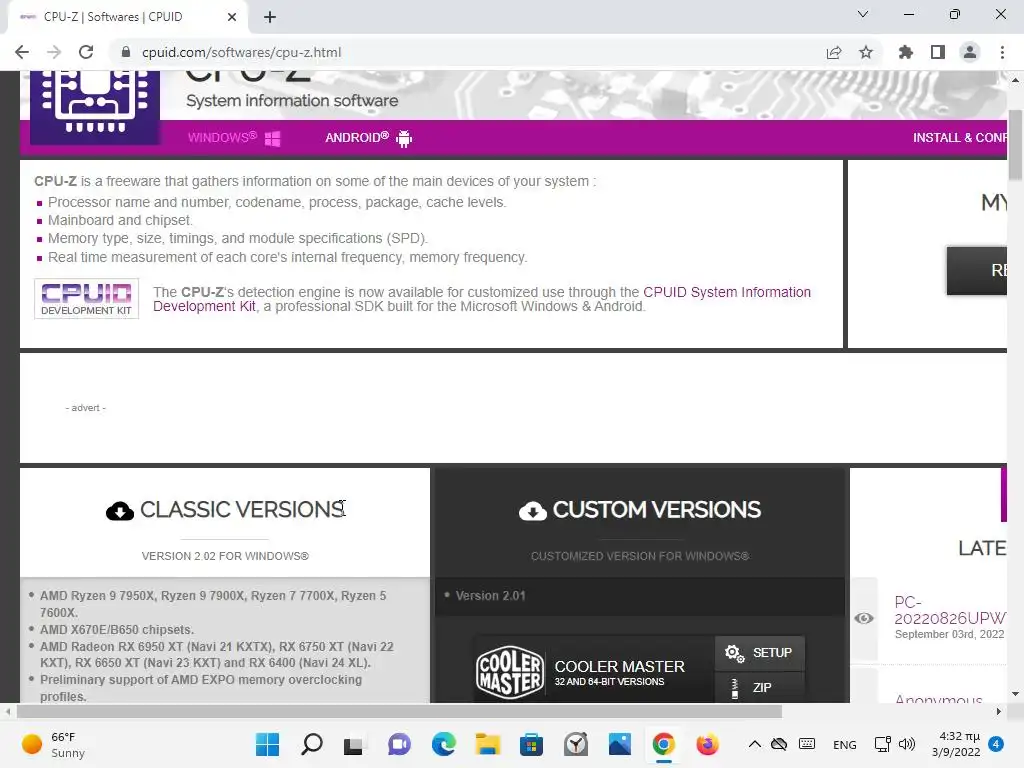Open the notification count badge
The width and height of the screenshot is (1024, 768).
click(996, 744)
